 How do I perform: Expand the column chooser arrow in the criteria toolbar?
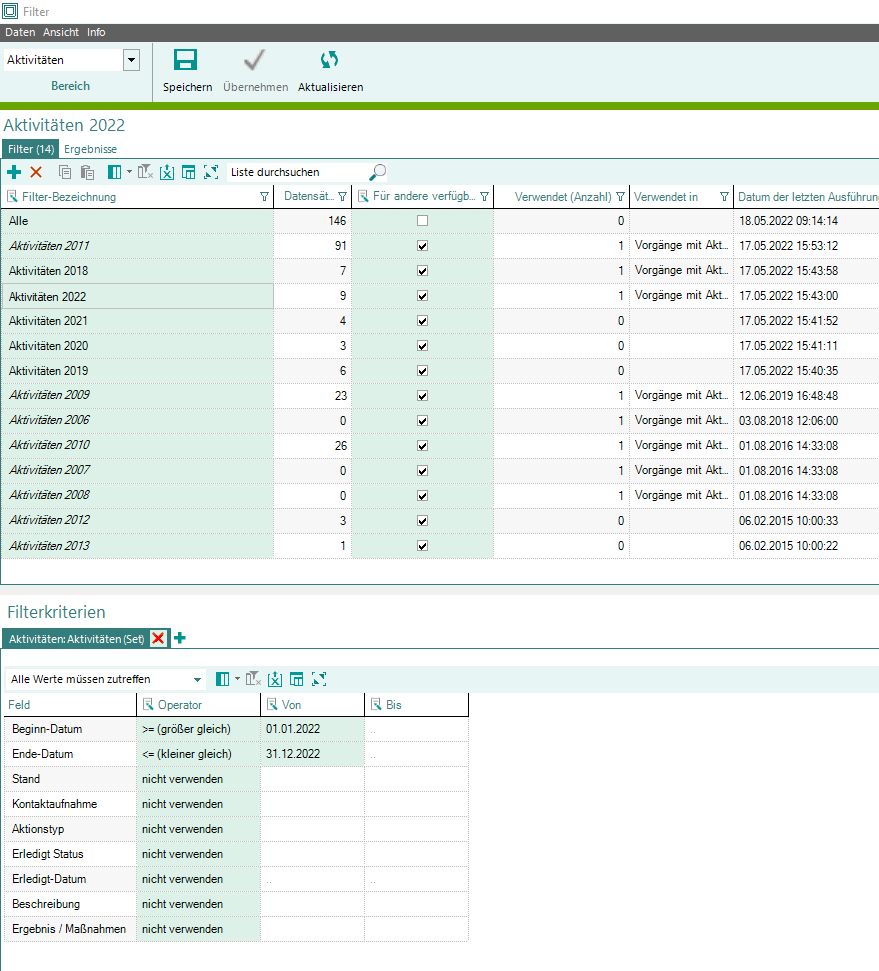click(237, 679)
